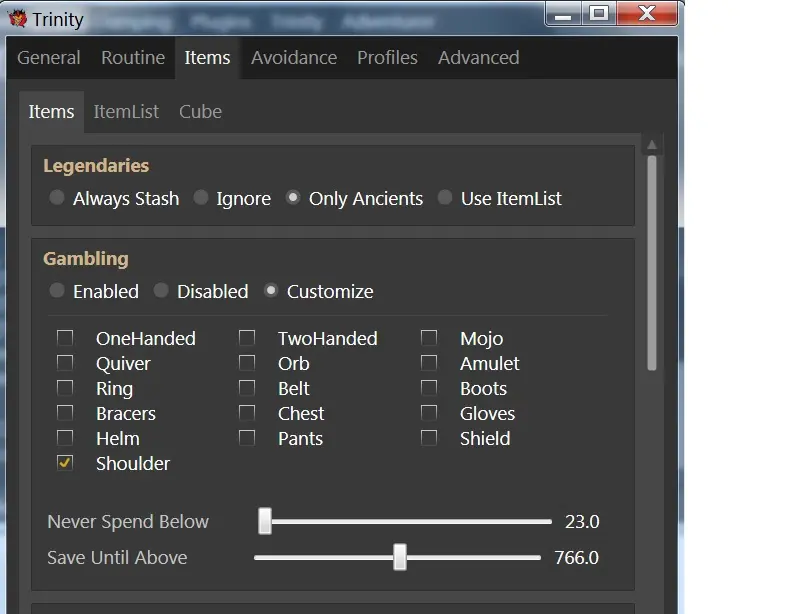Check the Quiver checkbox

(65, 362)
